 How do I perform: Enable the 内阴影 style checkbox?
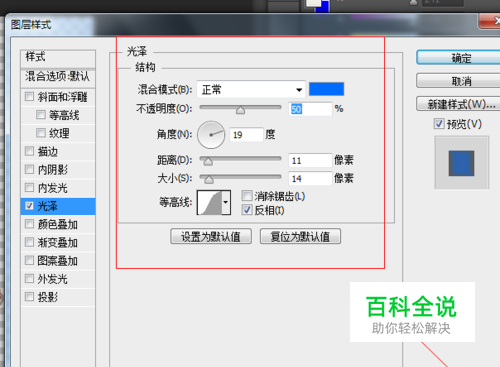pyautogui.click(x=29, y=169)
